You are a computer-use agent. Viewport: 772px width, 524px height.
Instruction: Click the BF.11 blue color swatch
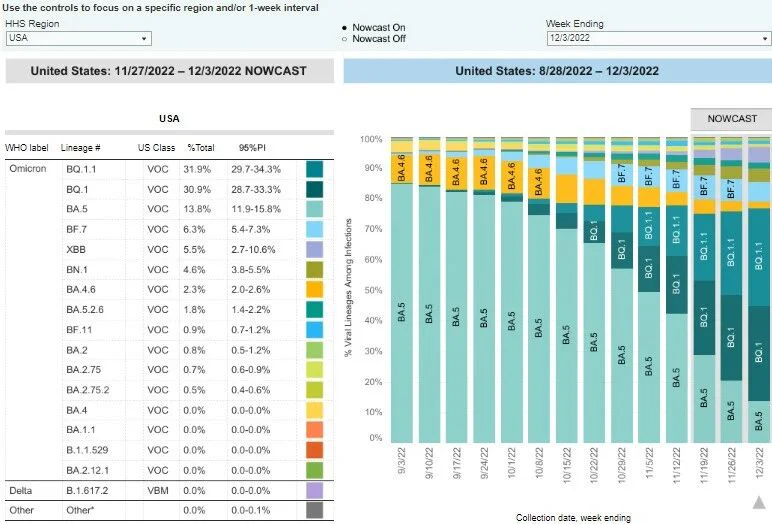tap(315, 330)
